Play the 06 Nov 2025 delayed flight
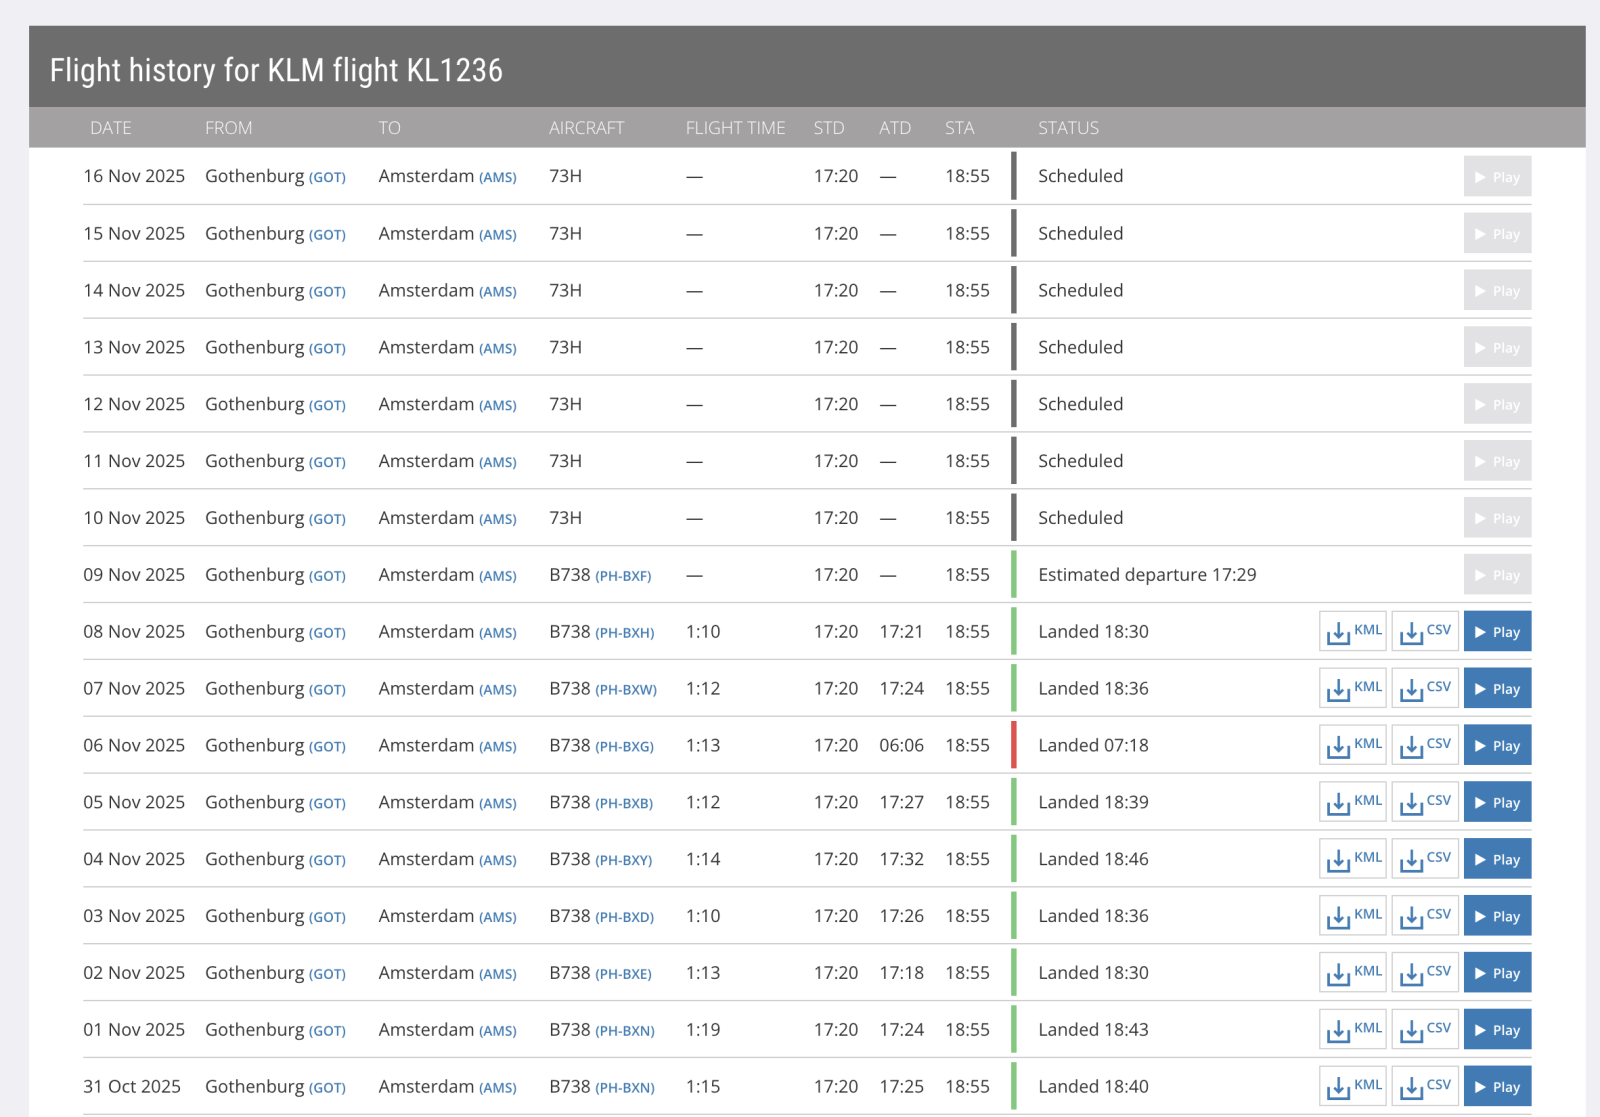 1497,746
